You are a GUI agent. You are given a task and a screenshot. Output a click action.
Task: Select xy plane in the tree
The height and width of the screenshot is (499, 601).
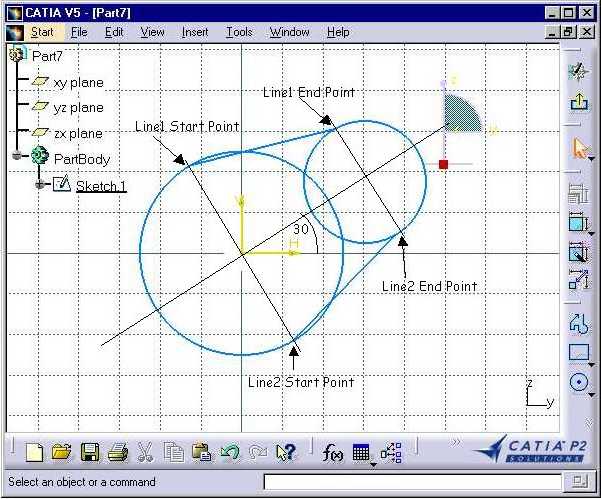78,82
